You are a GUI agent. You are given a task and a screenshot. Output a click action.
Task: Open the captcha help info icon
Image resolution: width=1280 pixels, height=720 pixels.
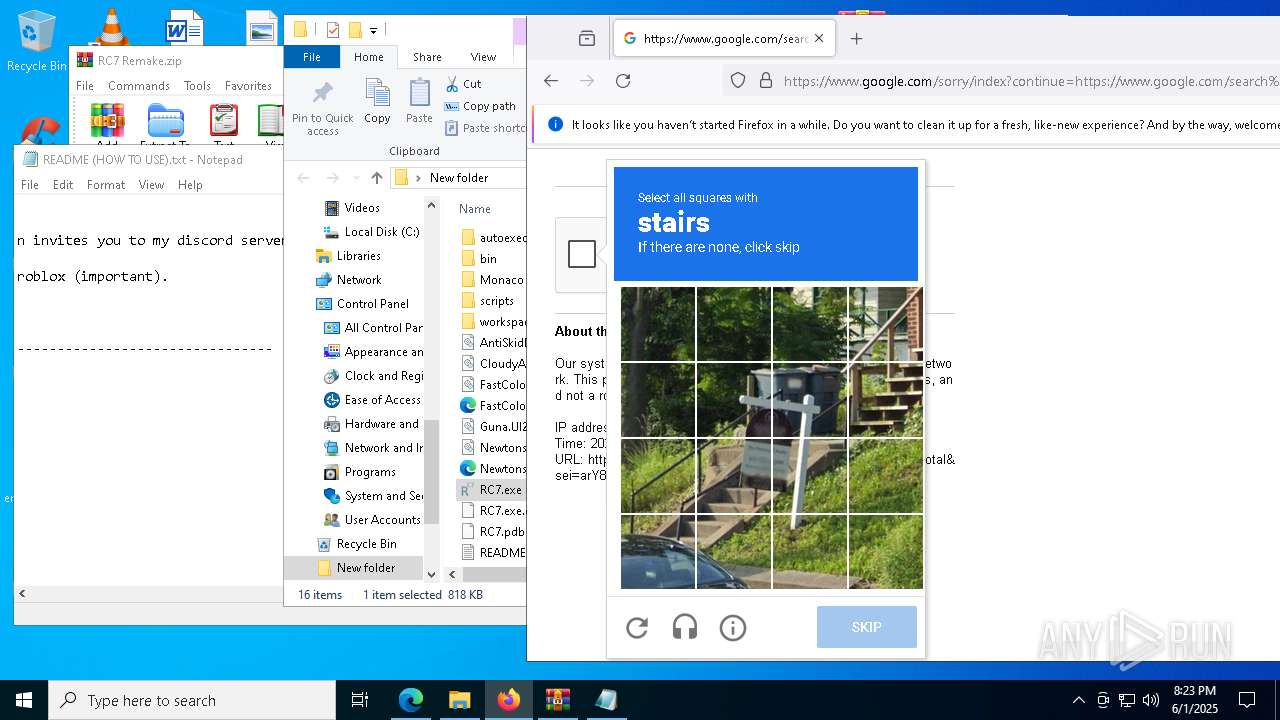coord(733,628)
